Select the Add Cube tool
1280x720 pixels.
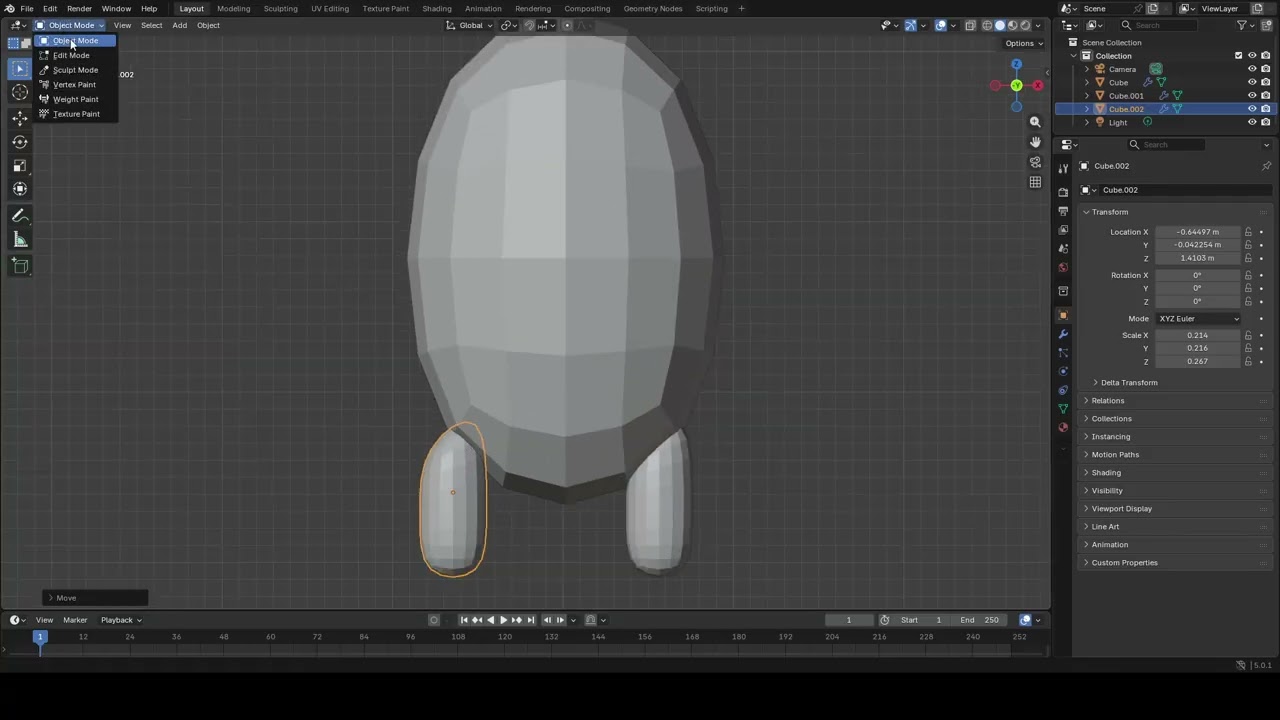pos(20,265)
